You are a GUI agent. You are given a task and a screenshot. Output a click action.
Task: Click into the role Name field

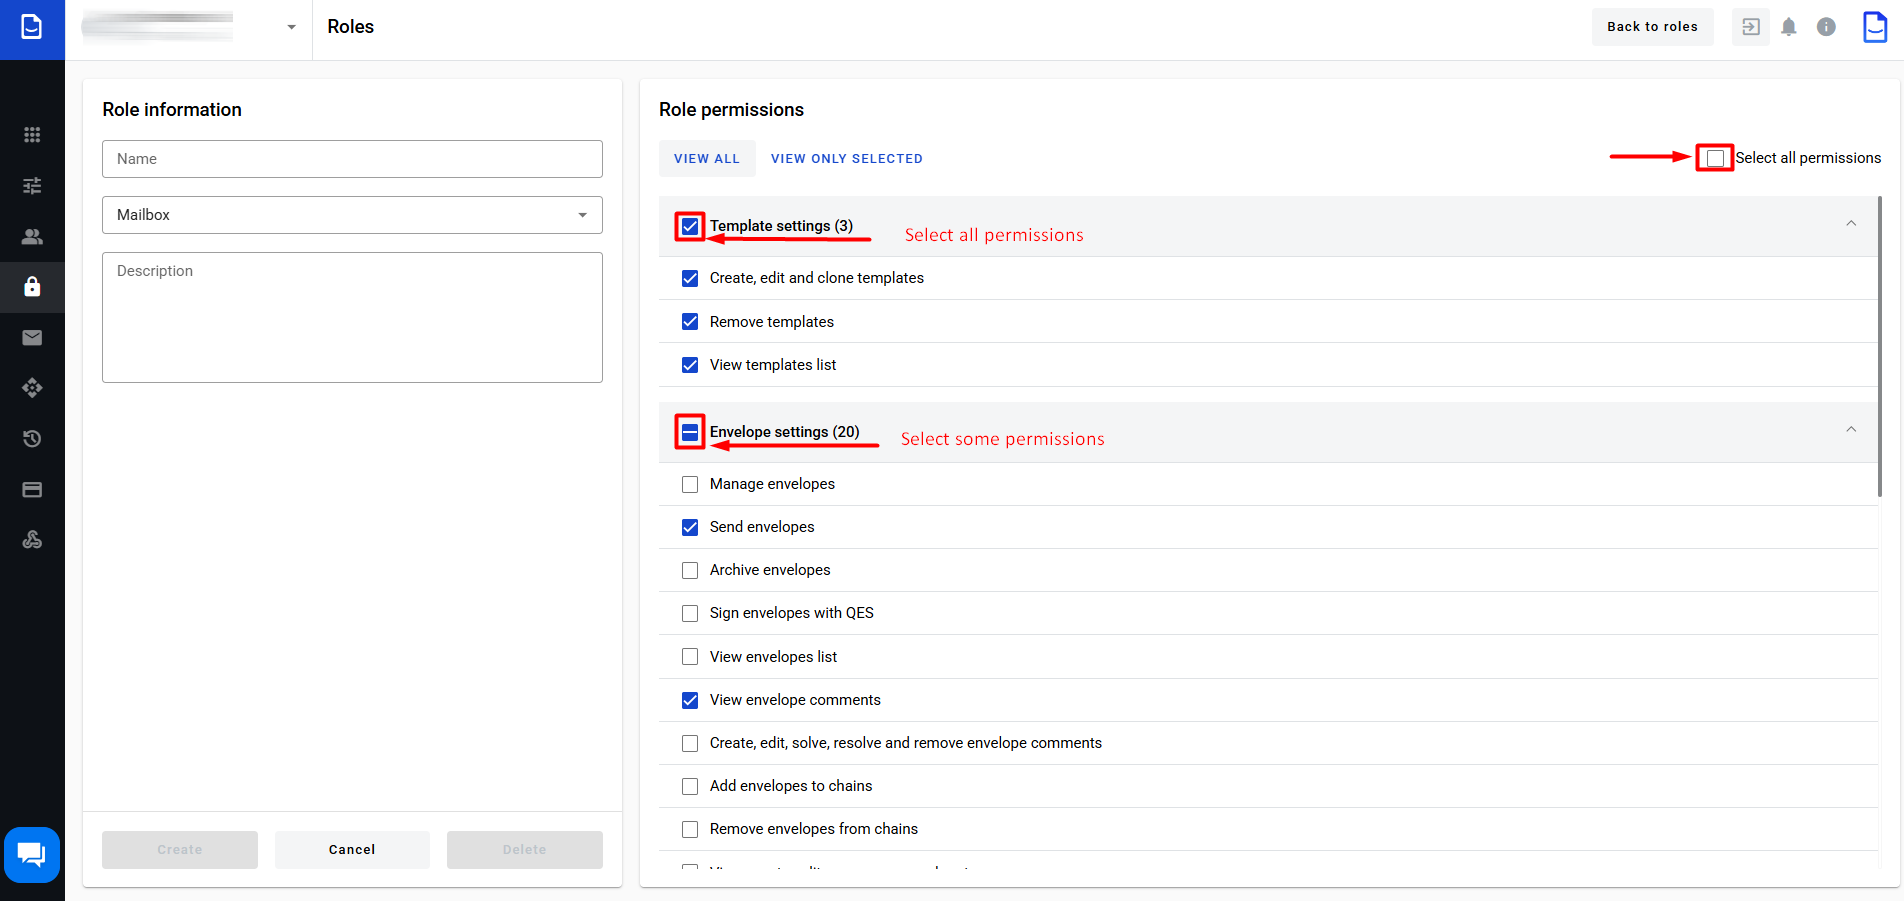point(352,159)
